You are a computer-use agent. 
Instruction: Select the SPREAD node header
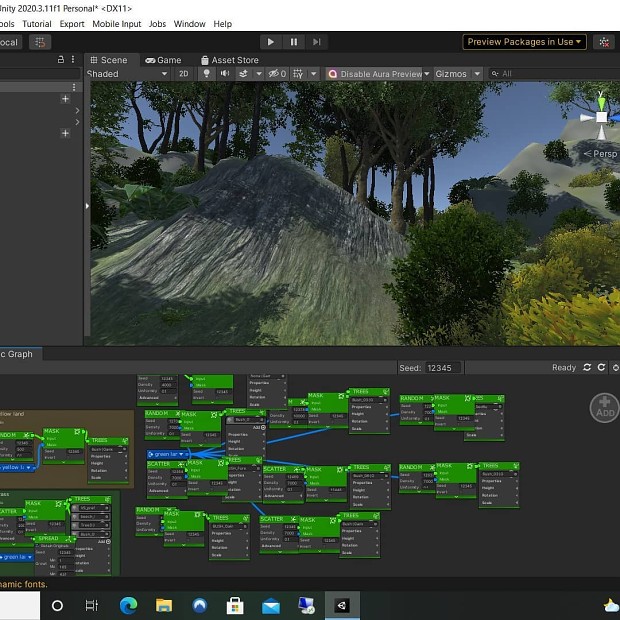pos(55,539)
